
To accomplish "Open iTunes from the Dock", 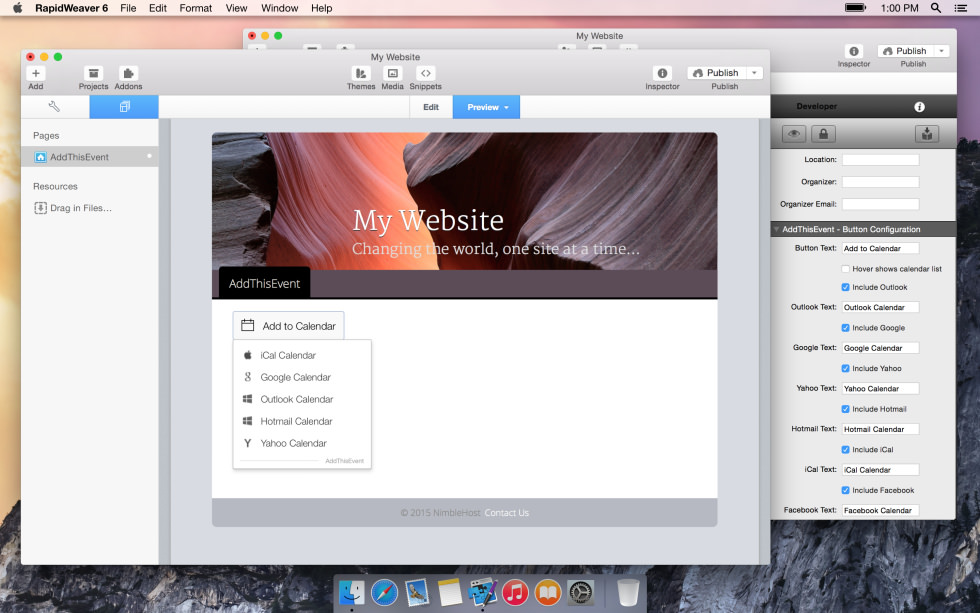I will pos(515,592).
